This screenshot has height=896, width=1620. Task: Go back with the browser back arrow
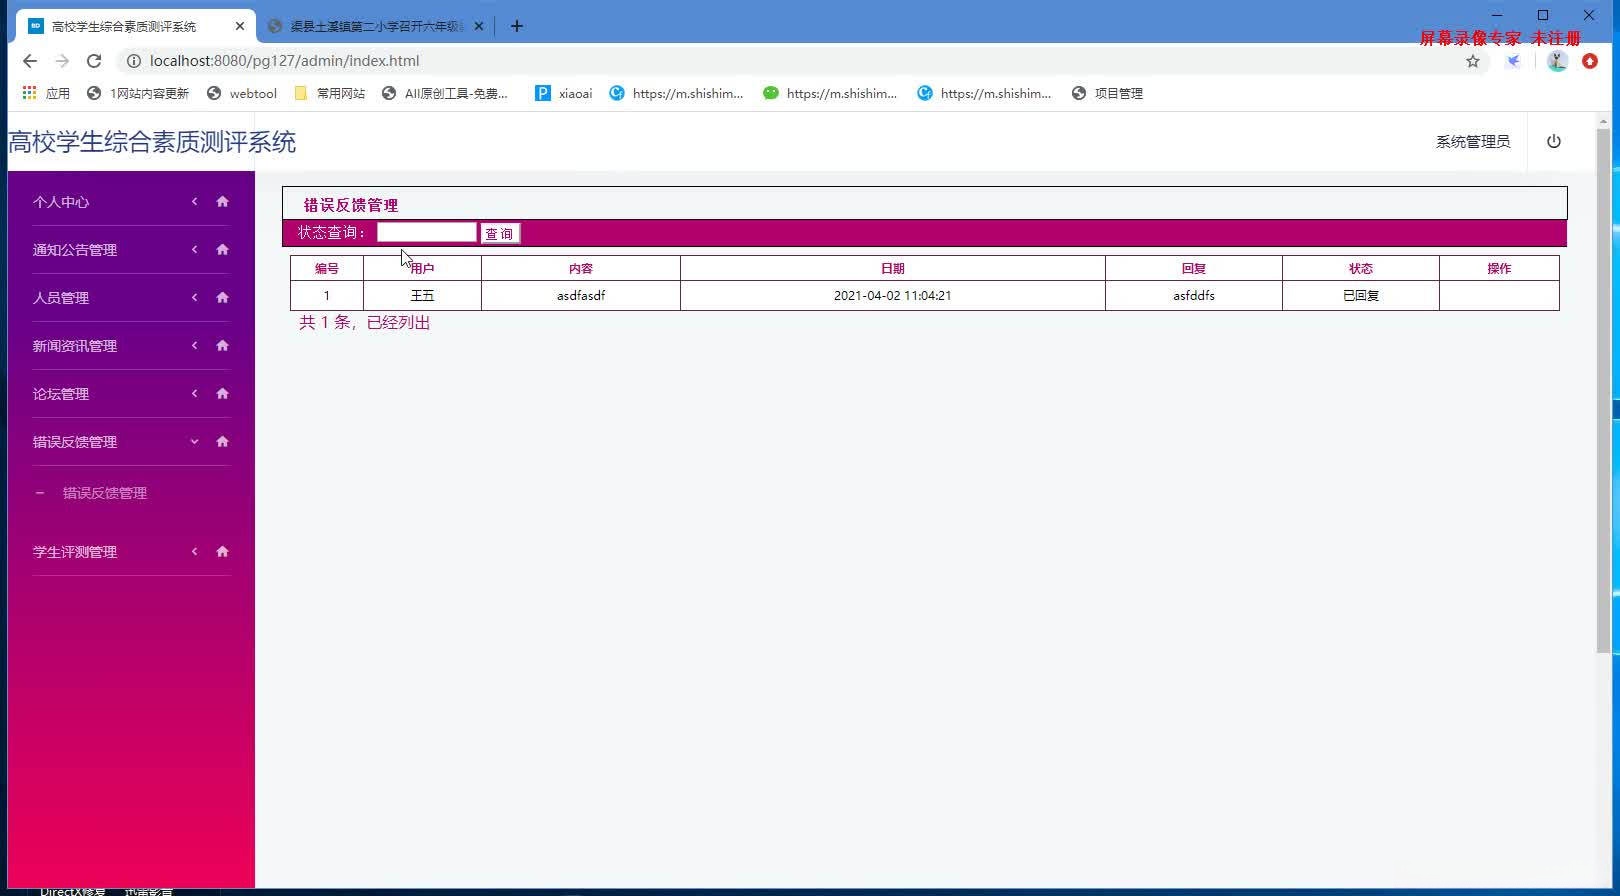pyautogui.click(x=30, y=61)
